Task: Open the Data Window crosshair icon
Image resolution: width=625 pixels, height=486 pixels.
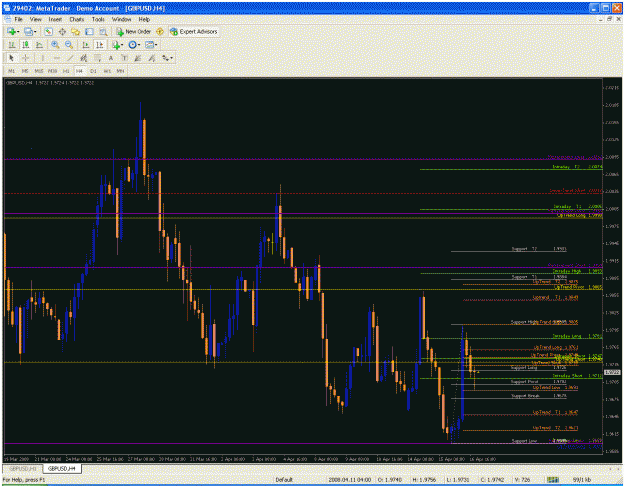Action: pos(62,31)
